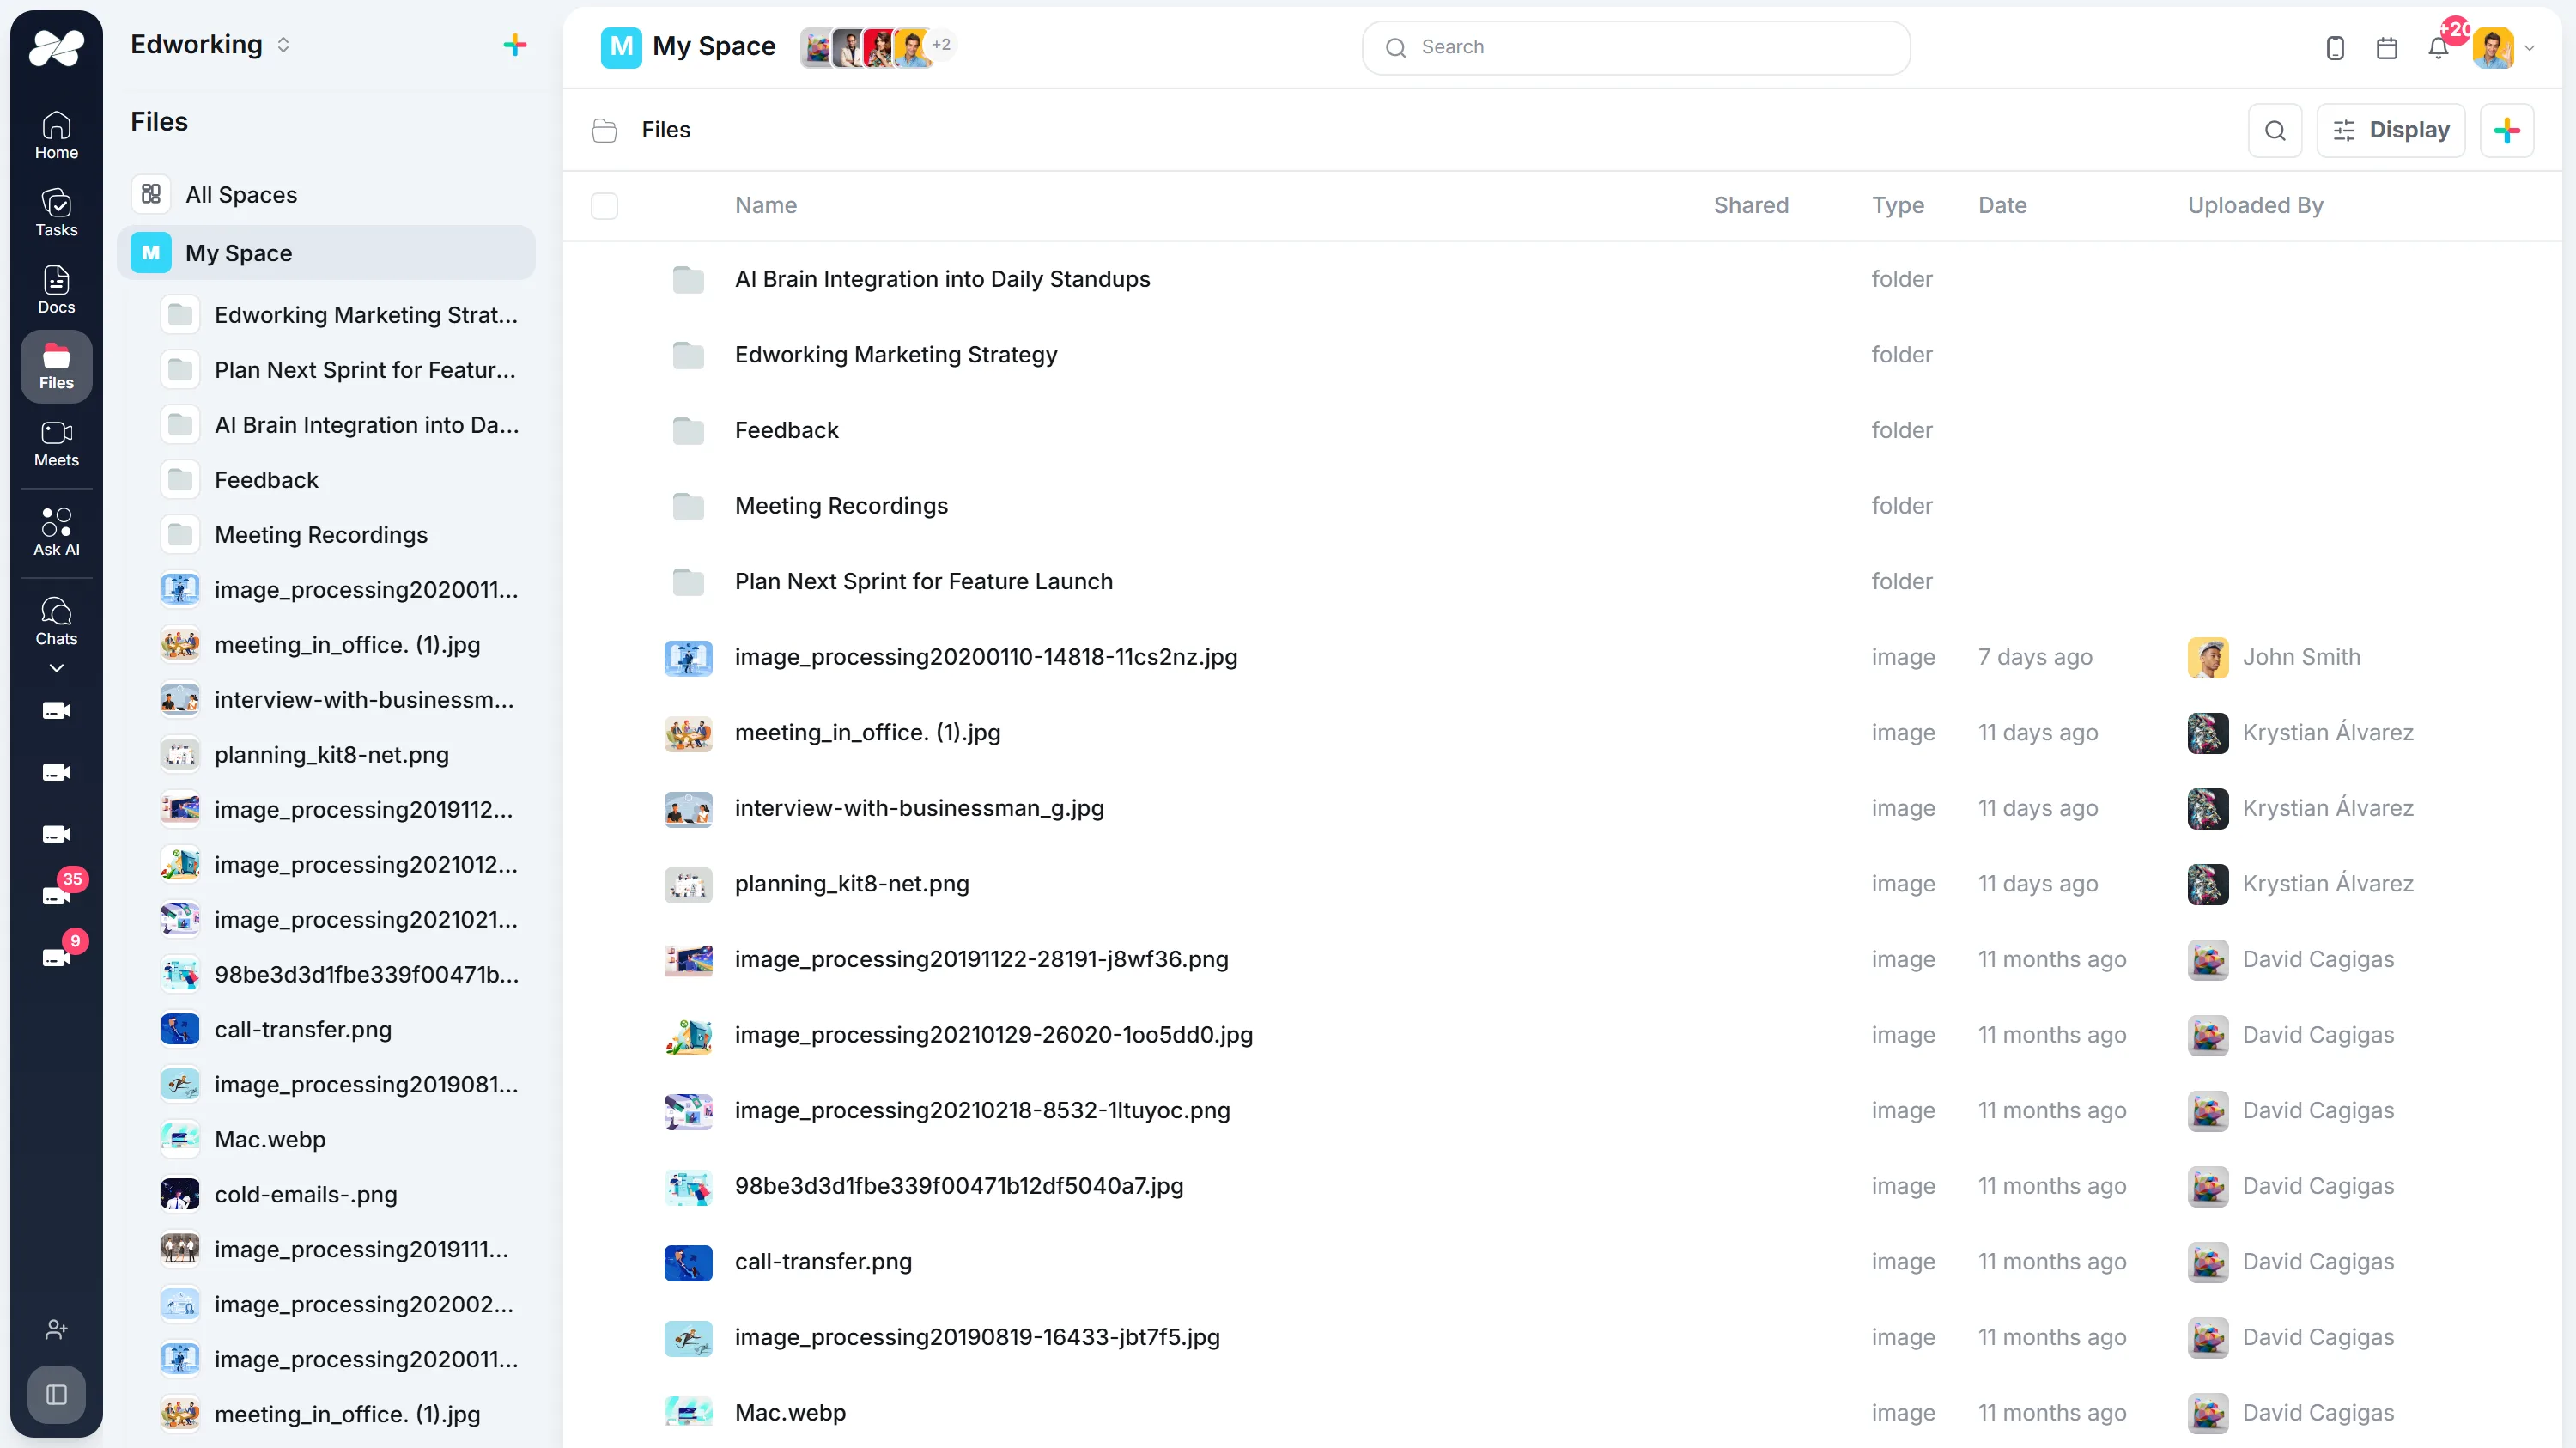Show the +2 additional space members
Viewport: 2576px width, 1448px height.
(x=941, y=45)
